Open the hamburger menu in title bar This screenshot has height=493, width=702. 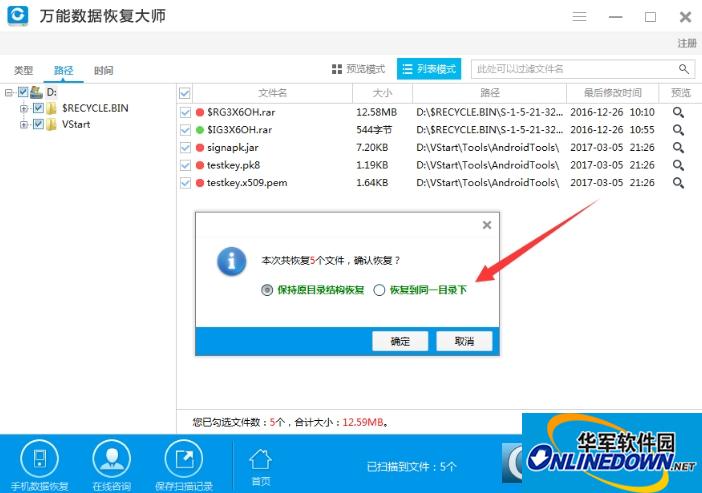[x=579, y=17]
